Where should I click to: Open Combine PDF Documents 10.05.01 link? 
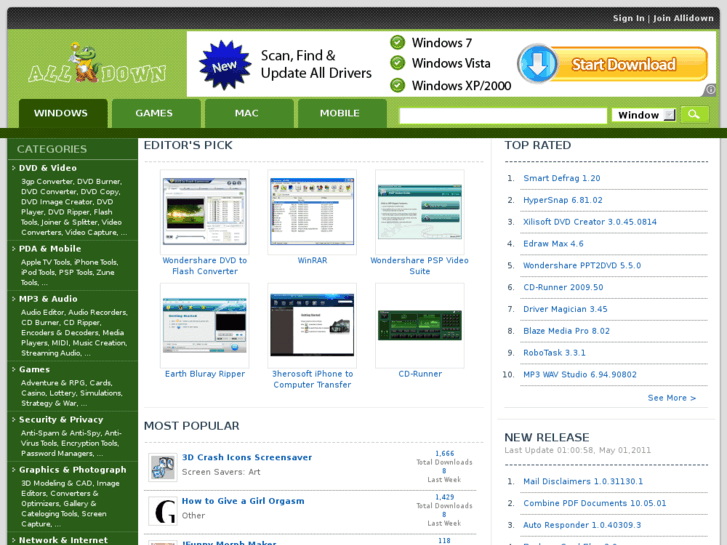tap(595, 503)
